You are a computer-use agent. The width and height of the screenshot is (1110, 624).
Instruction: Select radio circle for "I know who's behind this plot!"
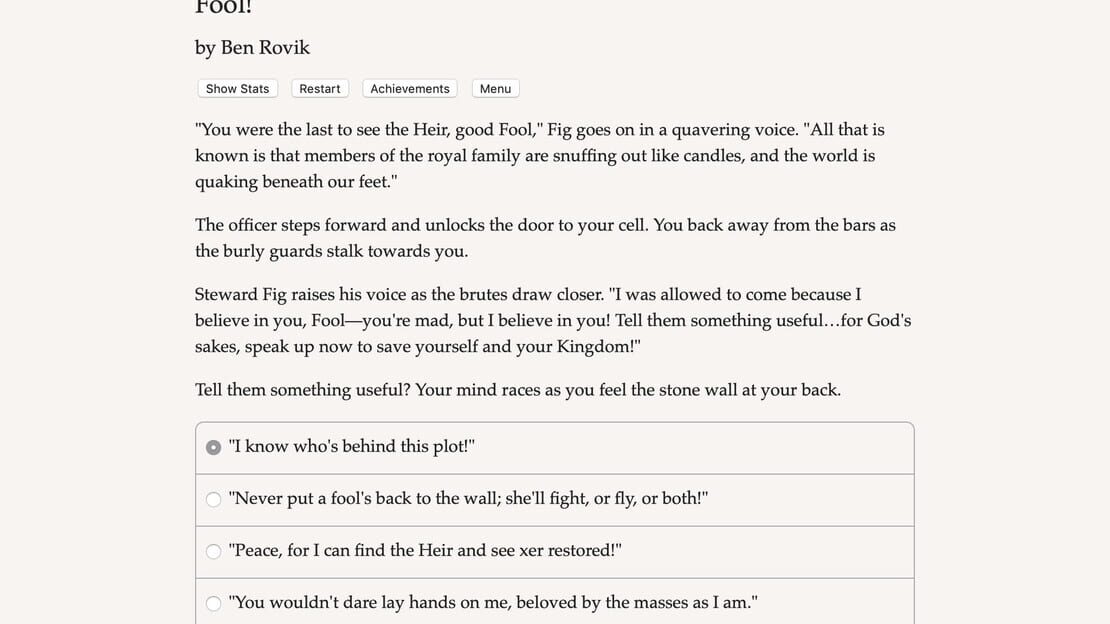click(x=213, y=447)
